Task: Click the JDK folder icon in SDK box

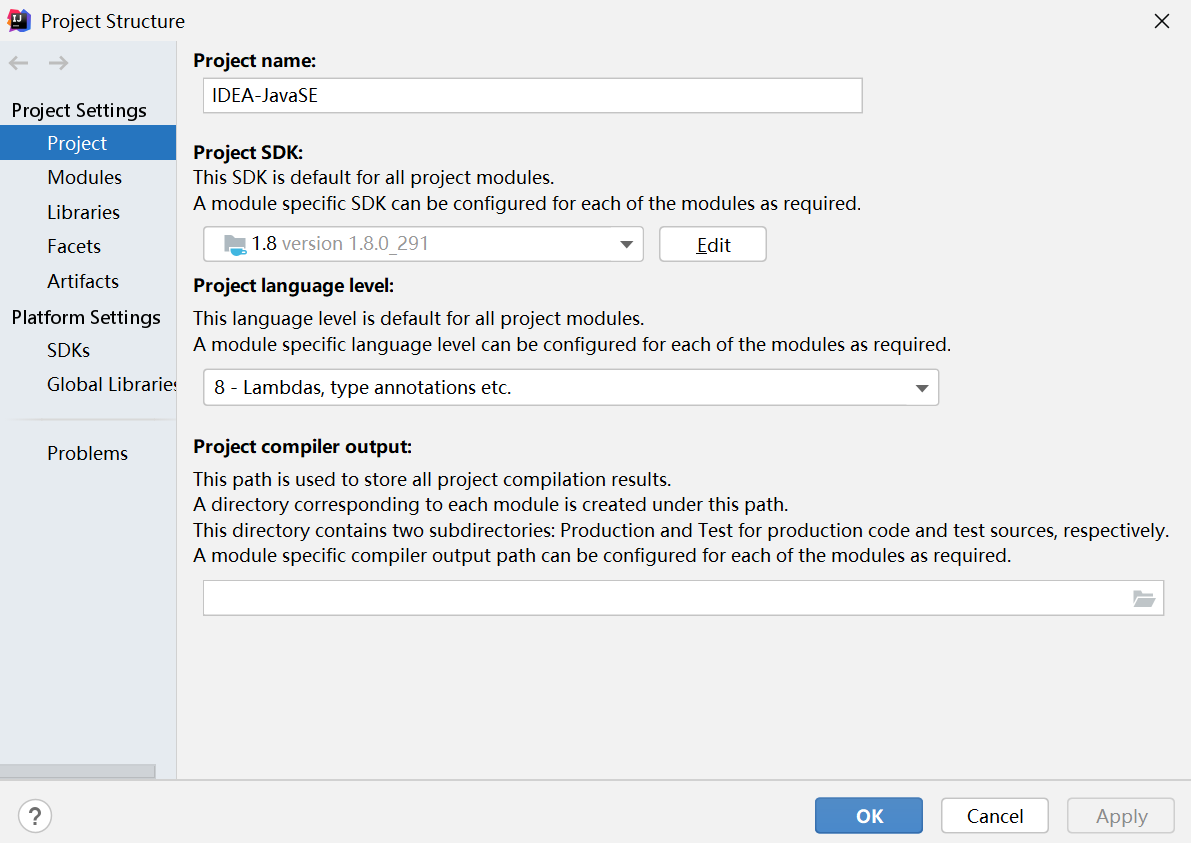Action: (235, 244)
